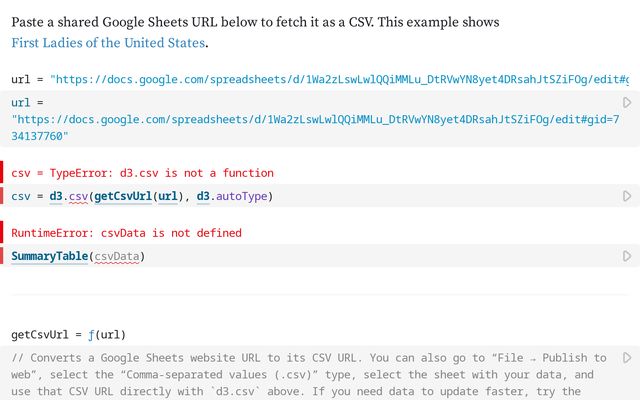Click the url argument inside getCsvUrl(url) call

169,196
